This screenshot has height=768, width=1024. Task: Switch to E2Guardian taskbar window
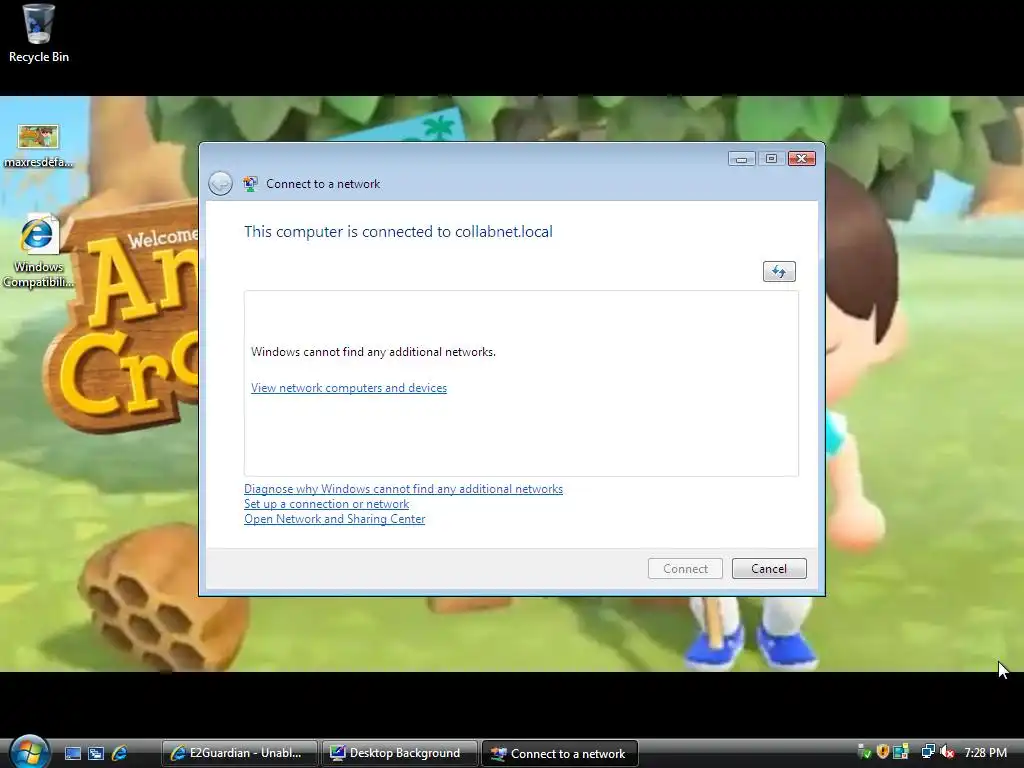240,753
